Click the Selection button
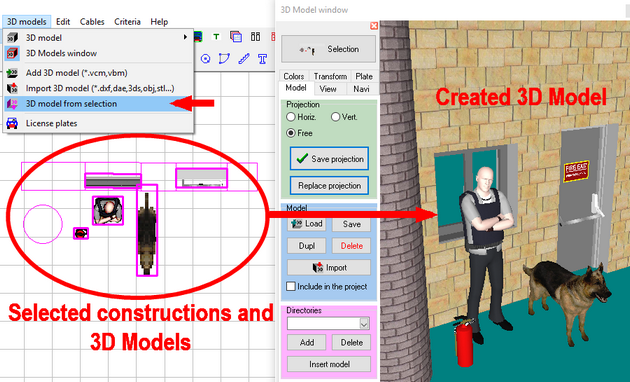 [x=329, y=49]
